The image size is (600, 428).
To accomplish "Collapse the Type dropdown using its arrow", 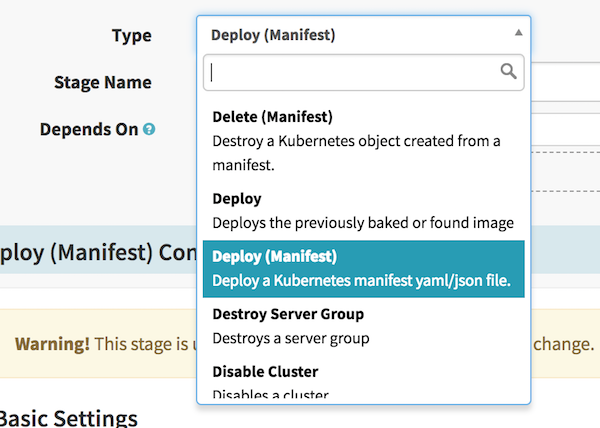I will point(518,33).
